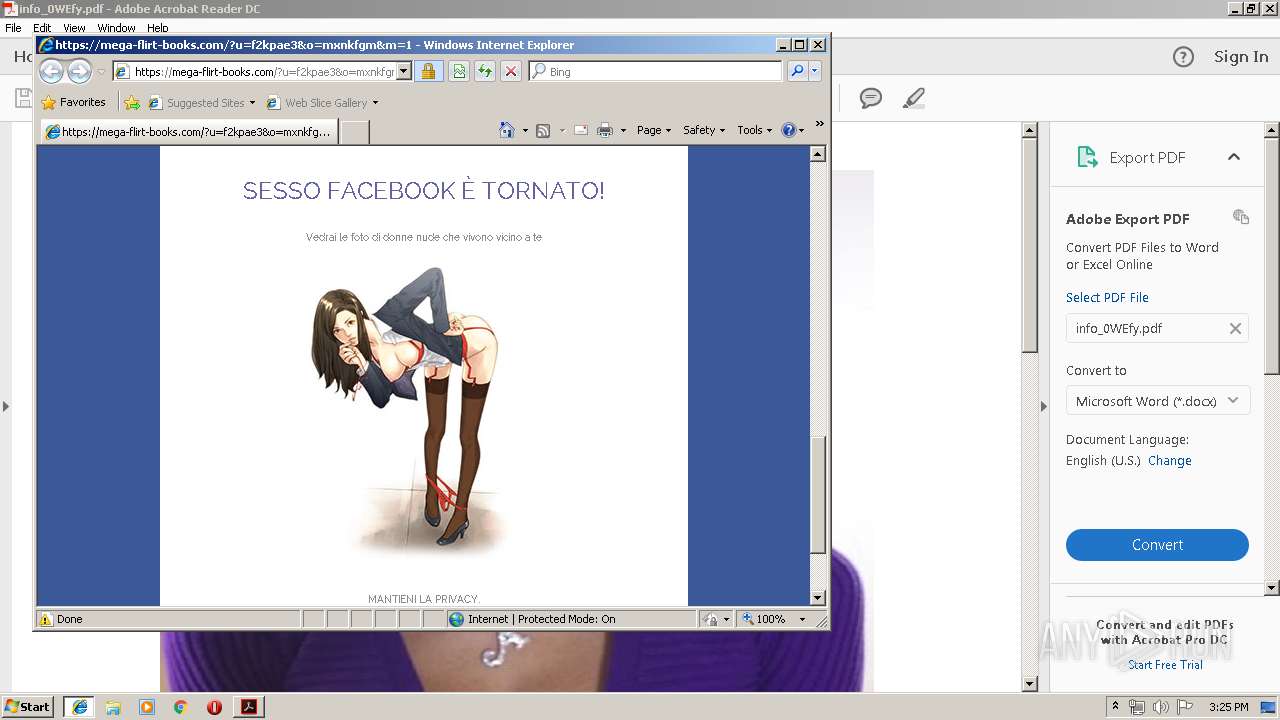Screen dimensions: 1280x720
Task: Expand the IE command bar overflow chevron
Action: [x=820, y=124]
